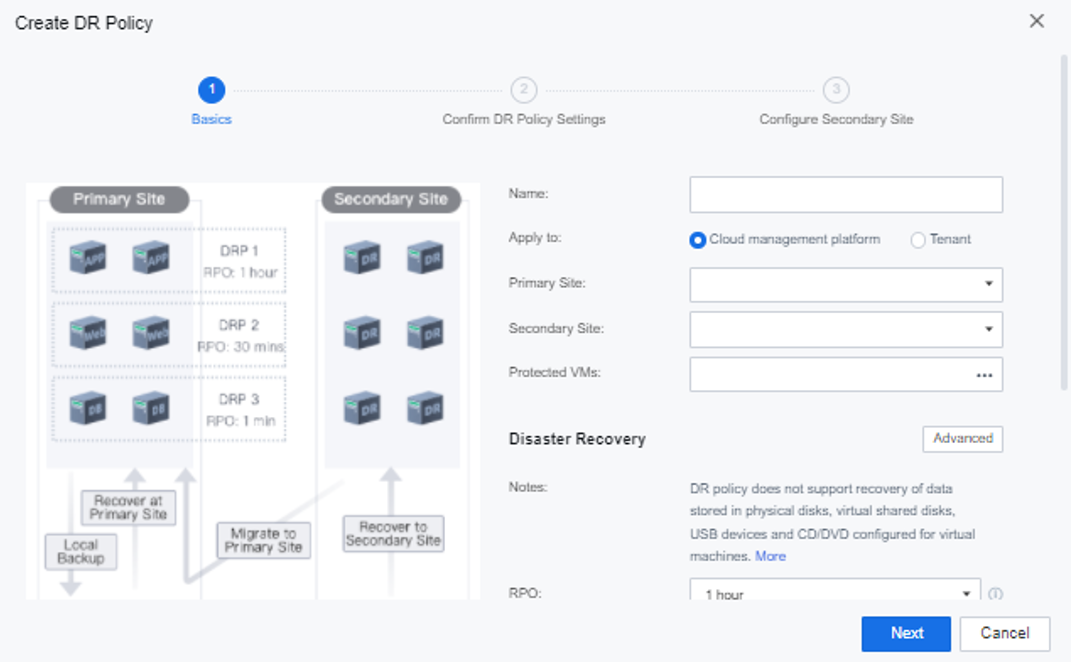1073x666 pixels.
Task: Select step 1 Basics circle
Action: (x=211, y=90)
